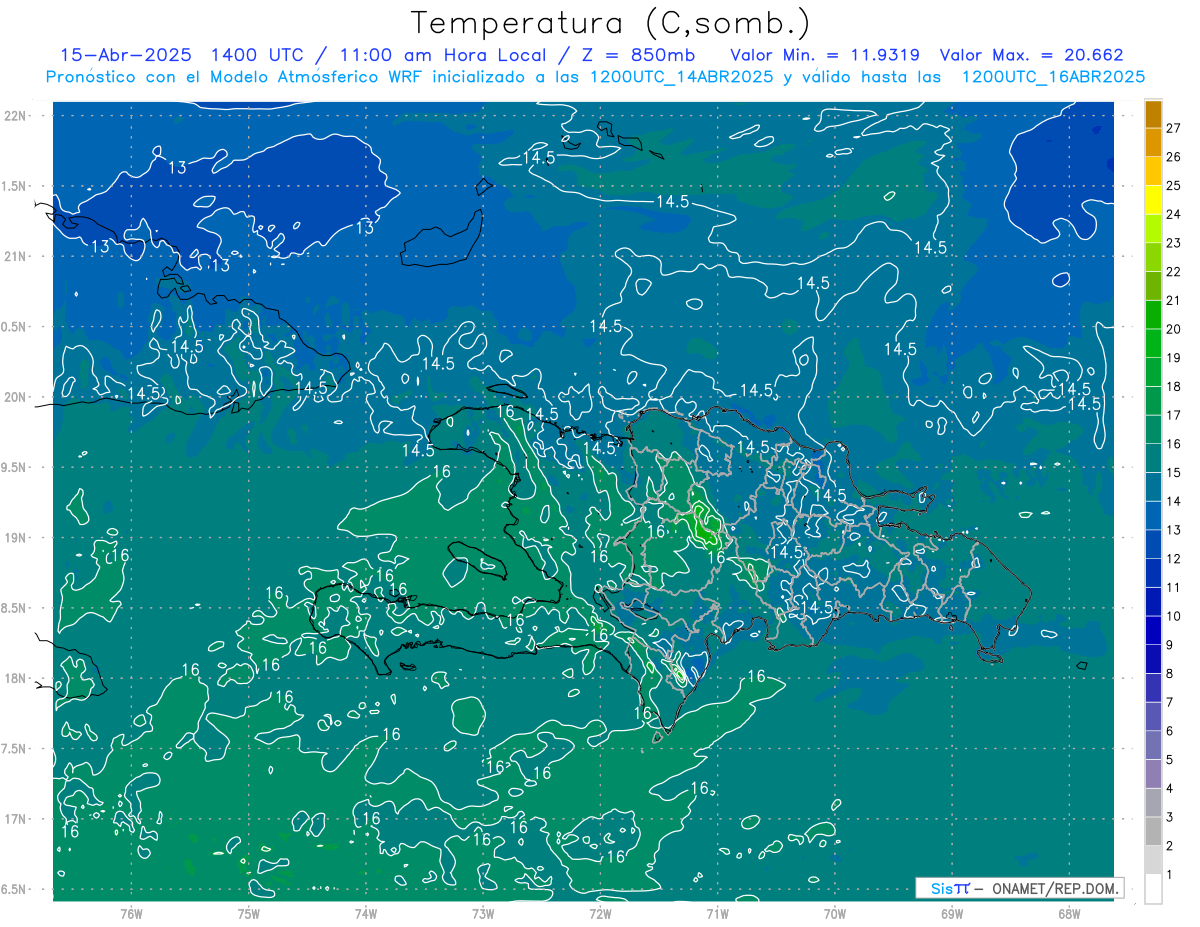Screen dimensions: 1200x927
Task: Click the '76W' longitude axis label
Action: pyautogui.click(x=131, y=913)
